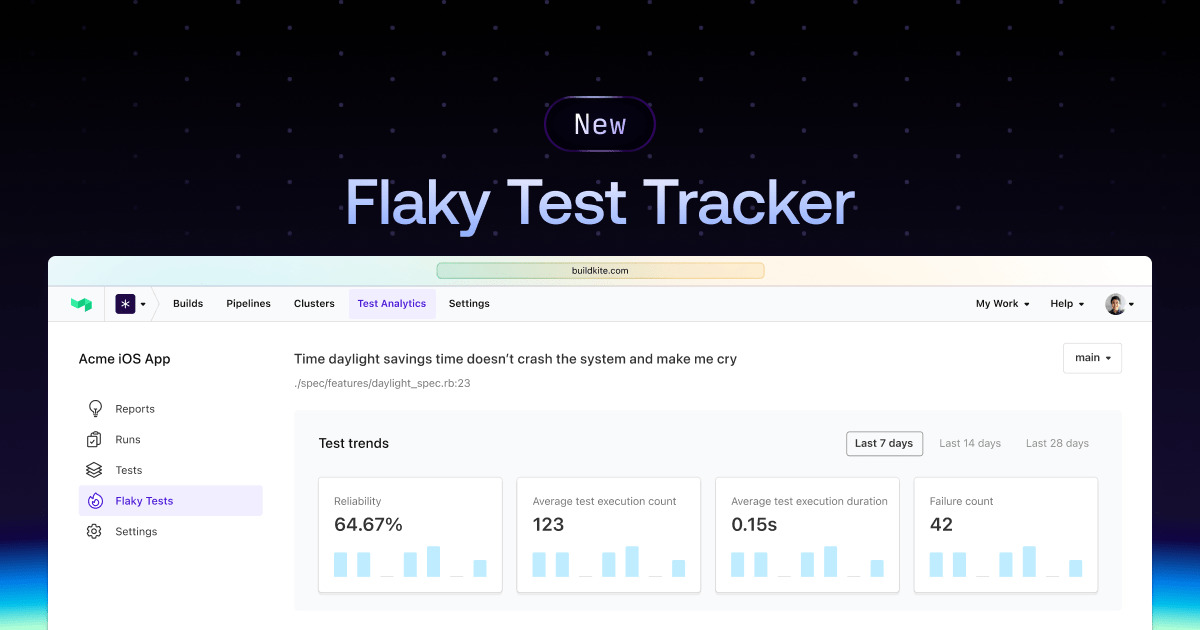Select the Flaky Tests flame icon
This screenshot has width=1200, height=630.
tap(94, 501)
